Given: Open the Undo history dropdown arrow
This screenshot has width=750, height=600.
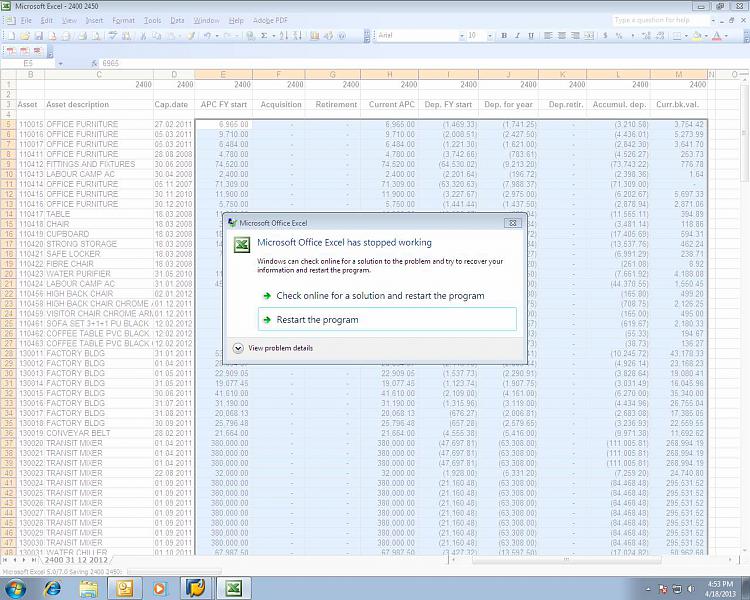Looking at the screenshot, I should 217,36.
